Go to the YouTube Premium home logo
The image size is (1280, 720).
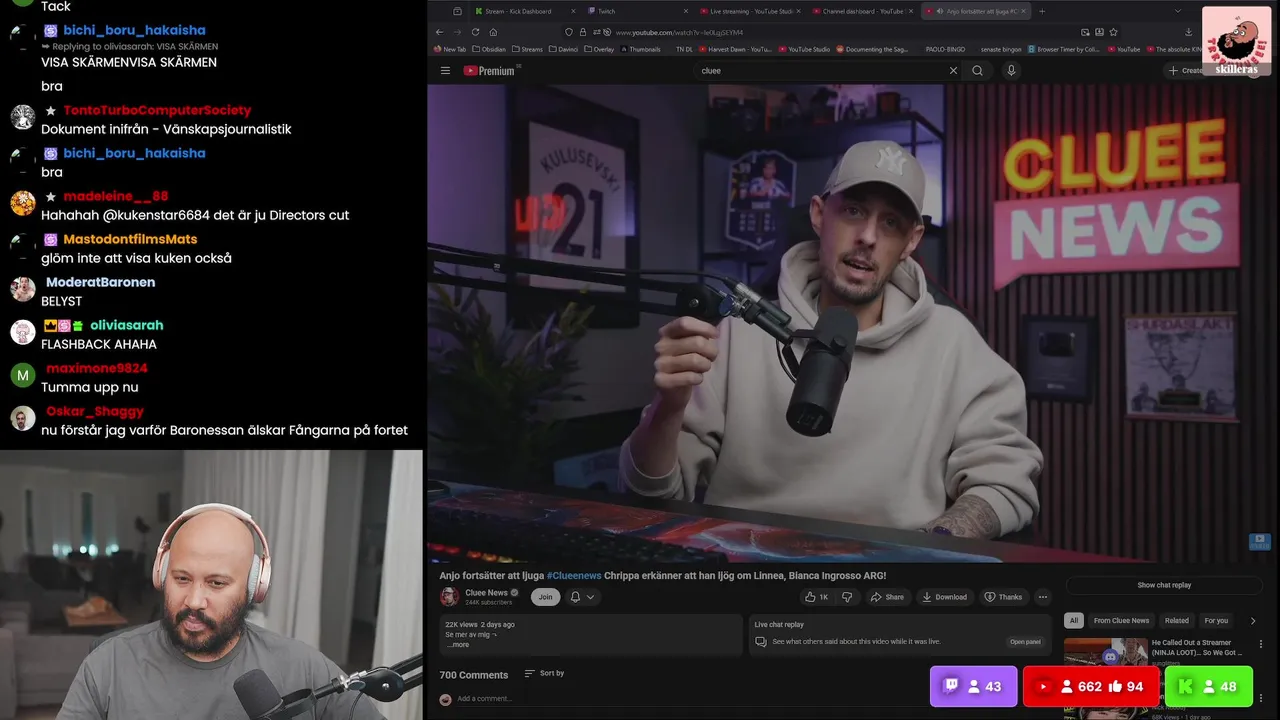pos(489,71)
